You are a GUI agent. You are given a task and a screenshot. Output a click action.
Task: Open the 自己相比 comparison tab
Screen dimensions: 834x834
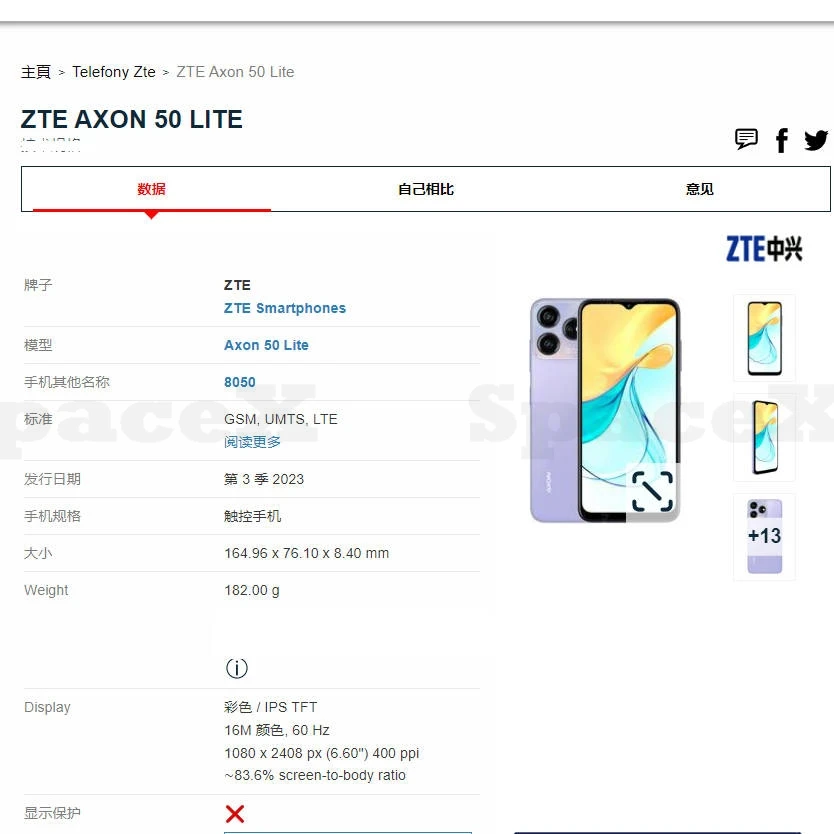tap(426, 189)
